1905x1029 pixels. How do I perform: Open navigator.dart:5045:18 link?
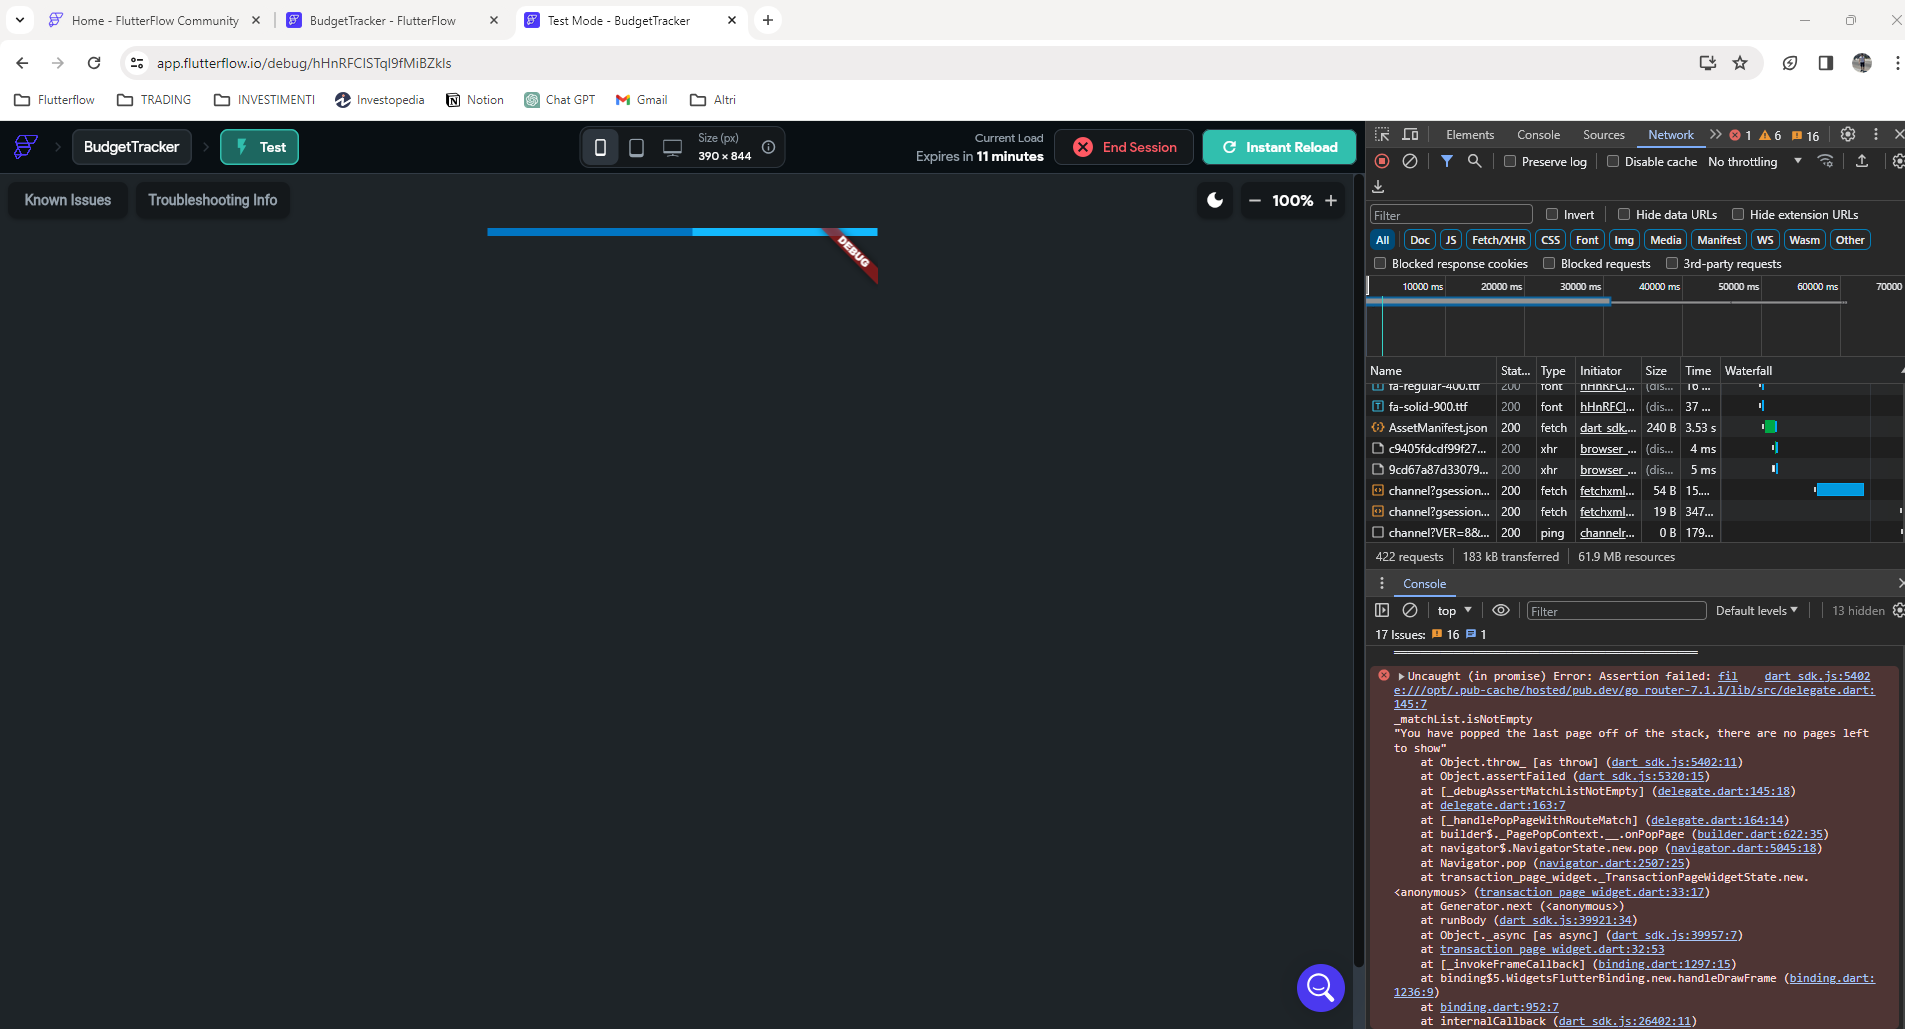point(1743,848)
